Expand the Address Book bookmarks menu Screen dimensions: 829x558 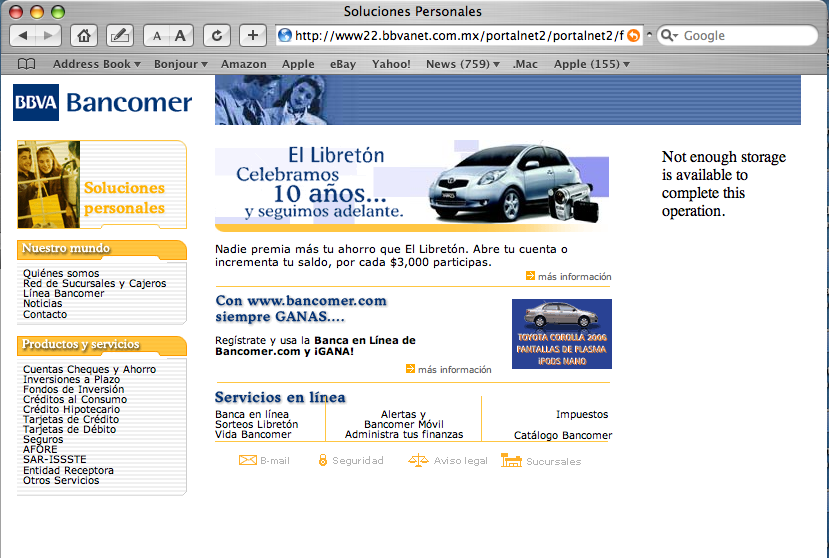point(97,64)
